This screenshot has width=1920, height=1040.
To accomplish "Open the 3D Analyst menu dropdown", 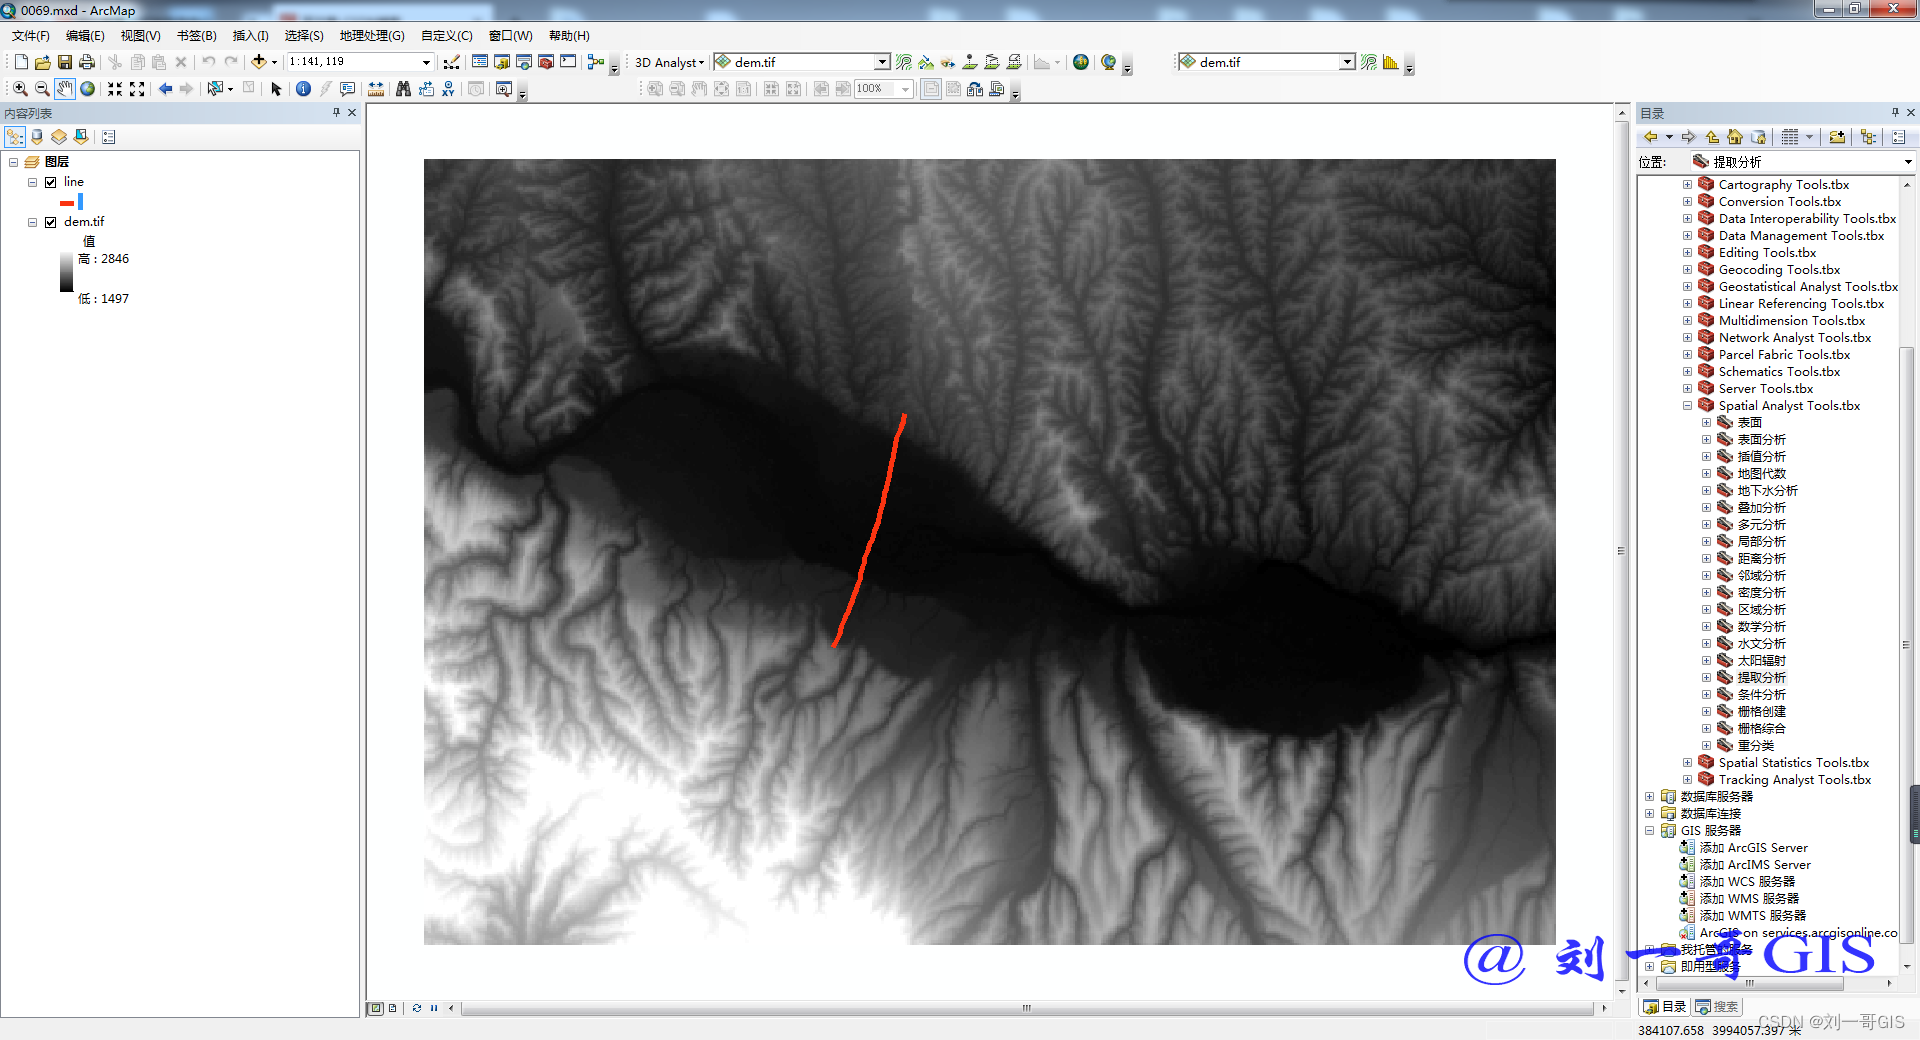I will click(x=670, y=62).
